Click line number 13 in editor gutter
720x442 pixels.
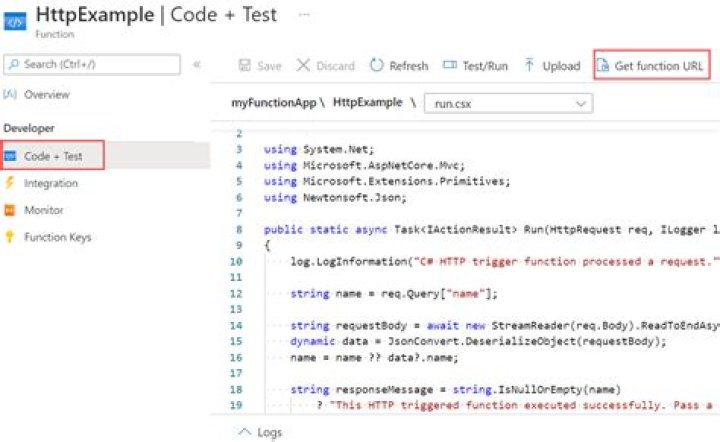pos(236,309)
